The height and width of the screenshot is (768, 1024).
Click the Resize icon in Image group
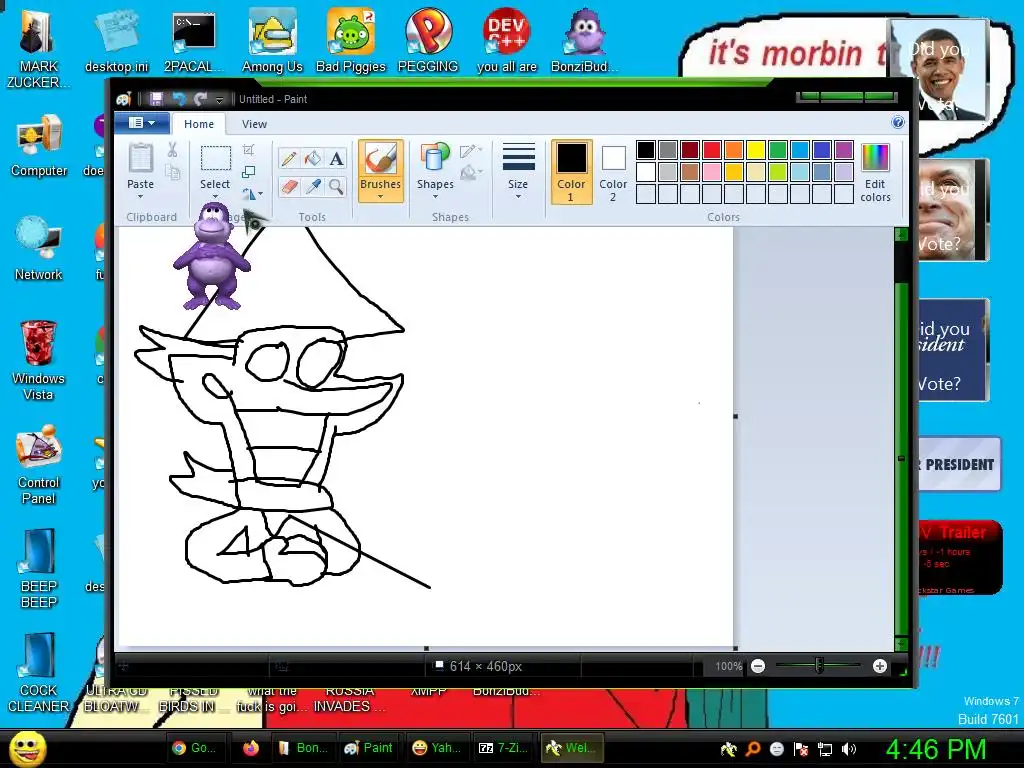249,172
